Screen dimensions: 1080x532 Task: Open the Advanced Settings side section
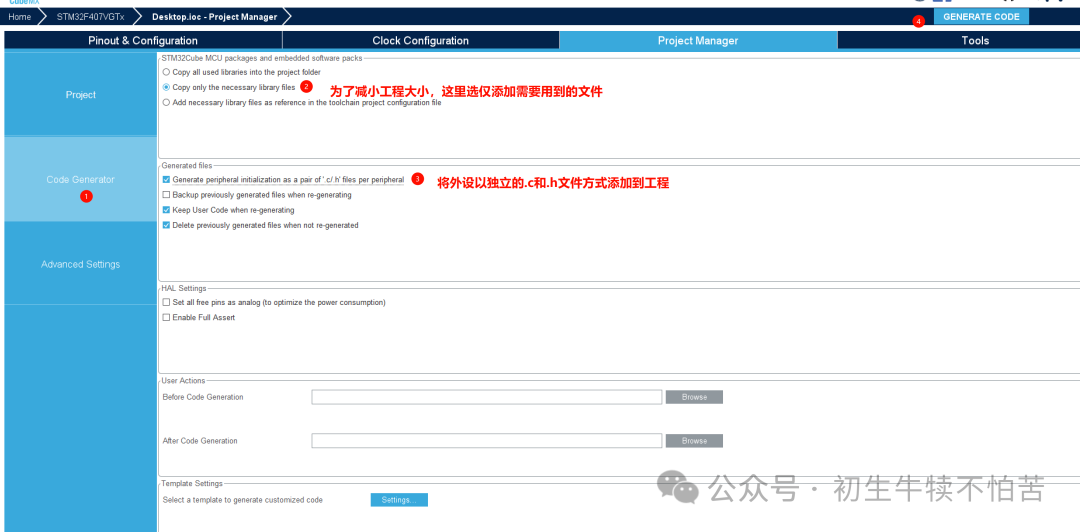[x=81, y=264]
